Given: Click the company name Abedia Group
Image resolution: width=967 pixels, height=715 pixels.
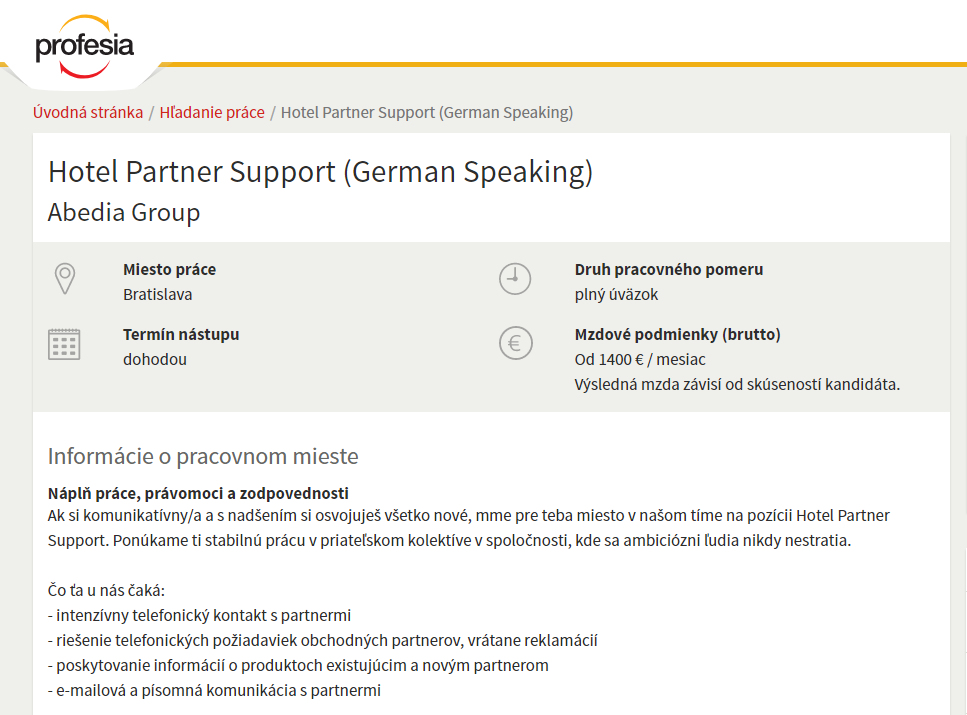Looking at the screenshot, I should [124, 212].
